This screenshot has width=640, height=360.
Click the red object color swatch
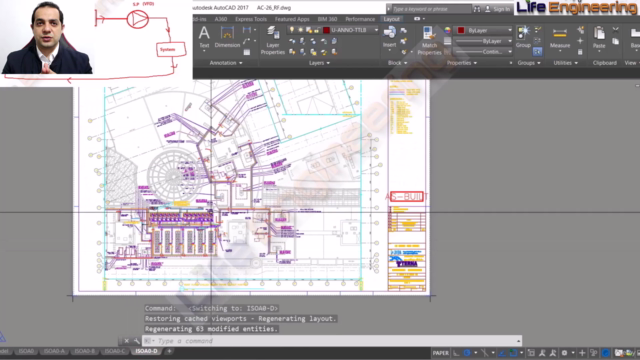coord(461,30)
